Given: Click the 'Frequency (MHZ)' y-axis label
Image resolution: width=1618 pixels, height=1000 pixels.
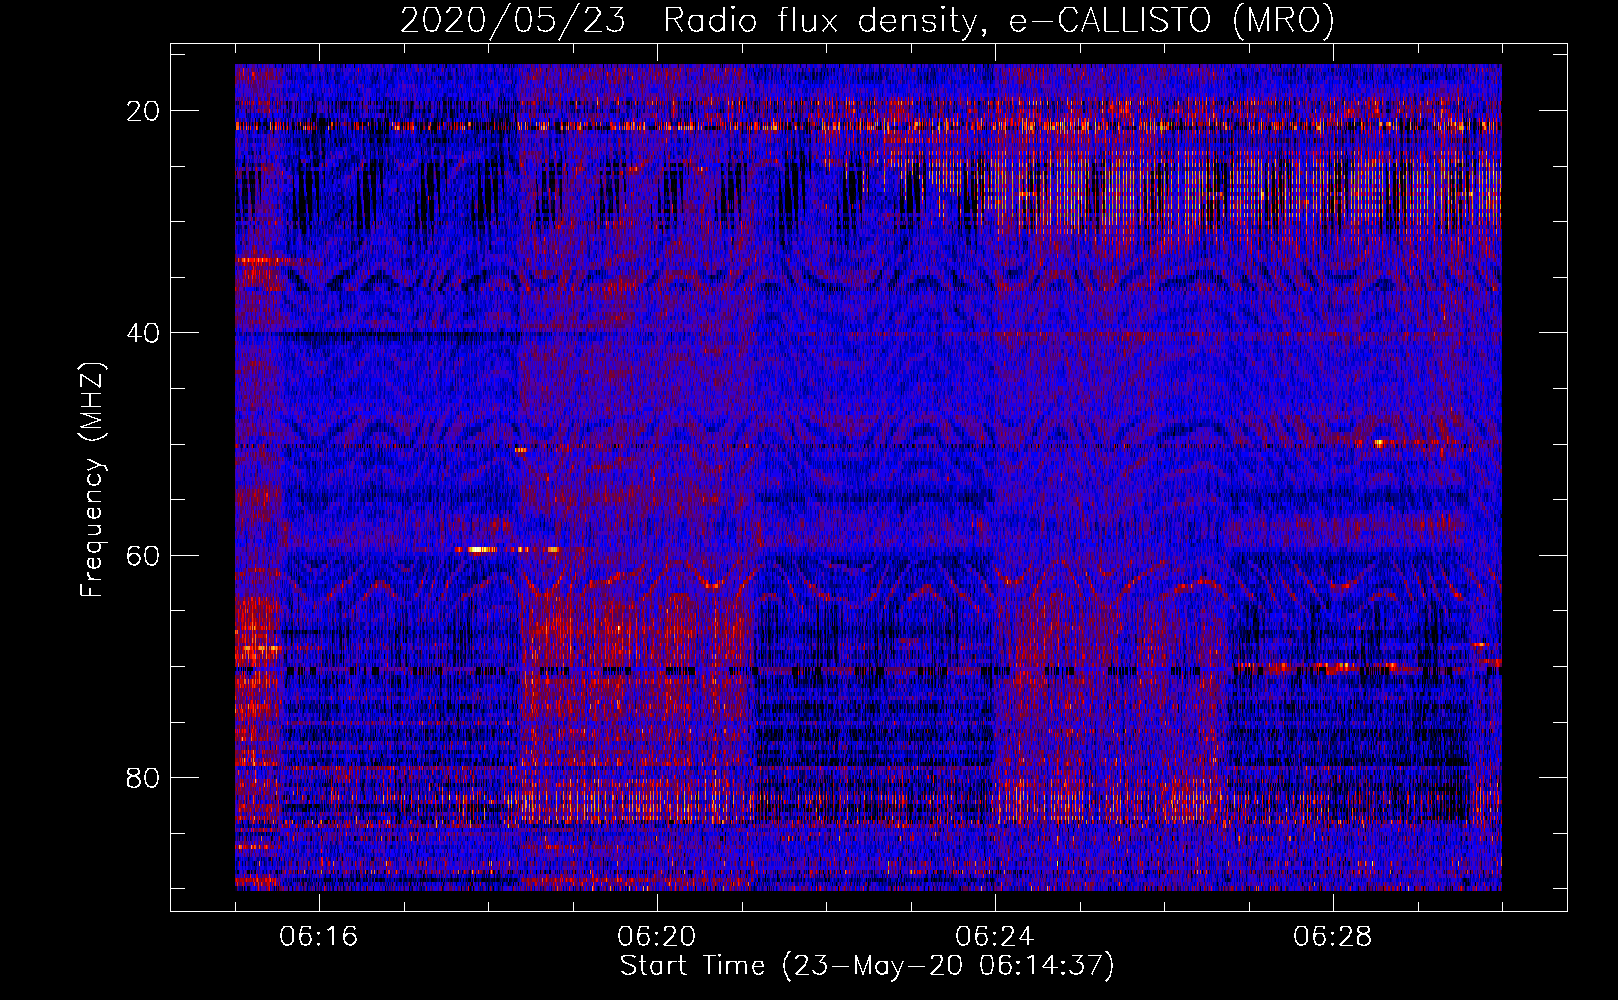Looking at the screenshot, I should (x=92, y=480).
